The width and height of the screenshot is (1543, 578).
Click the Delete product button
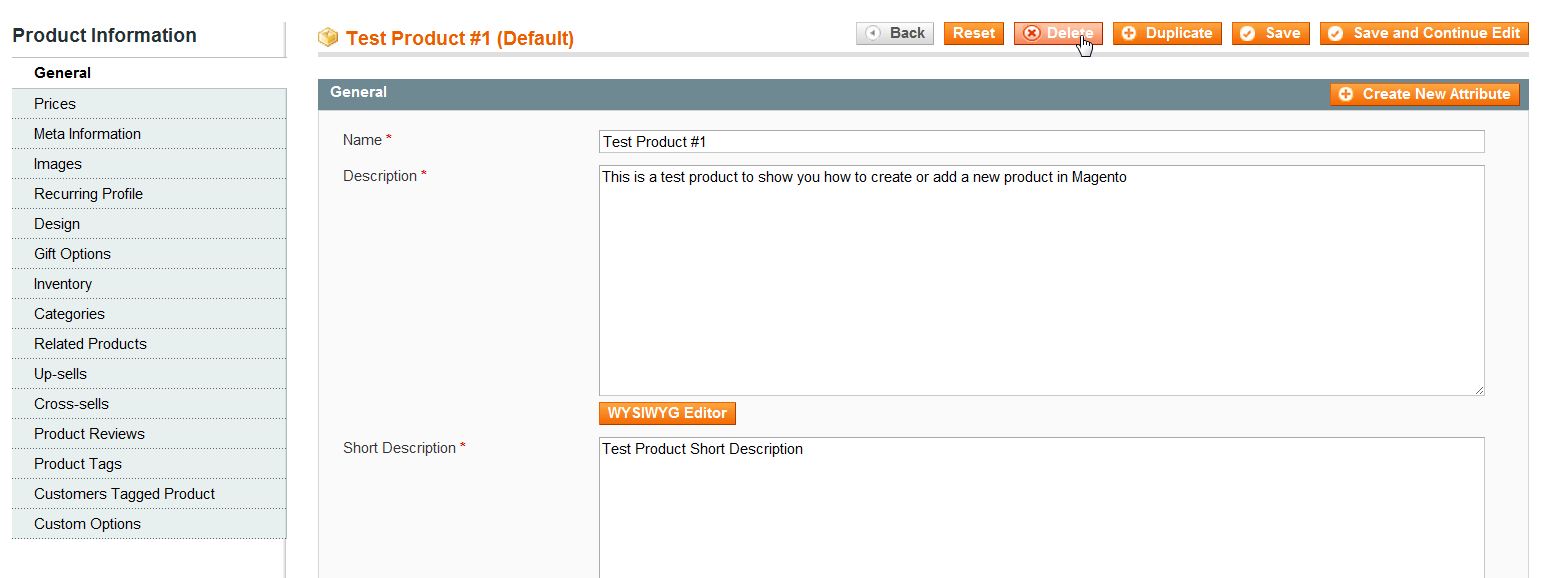(x=1058, y=33)
